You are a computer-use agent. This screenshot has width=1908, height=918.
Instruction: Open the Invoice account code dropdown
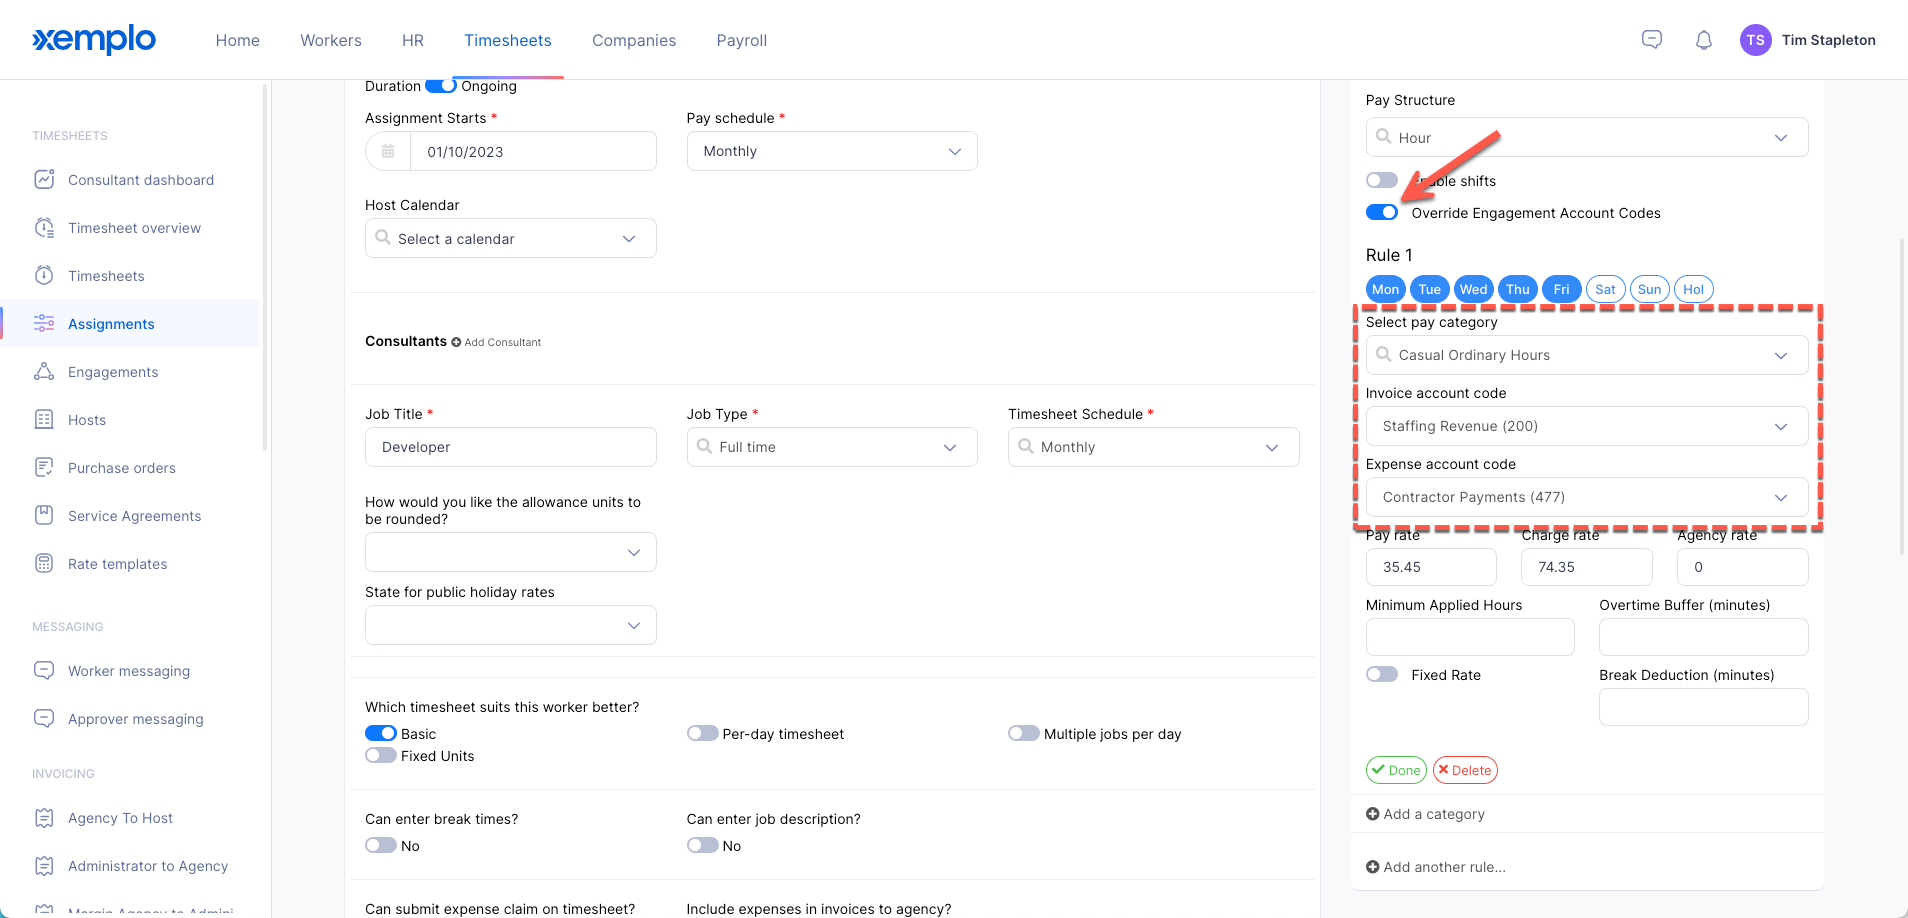pos(1587,426)
